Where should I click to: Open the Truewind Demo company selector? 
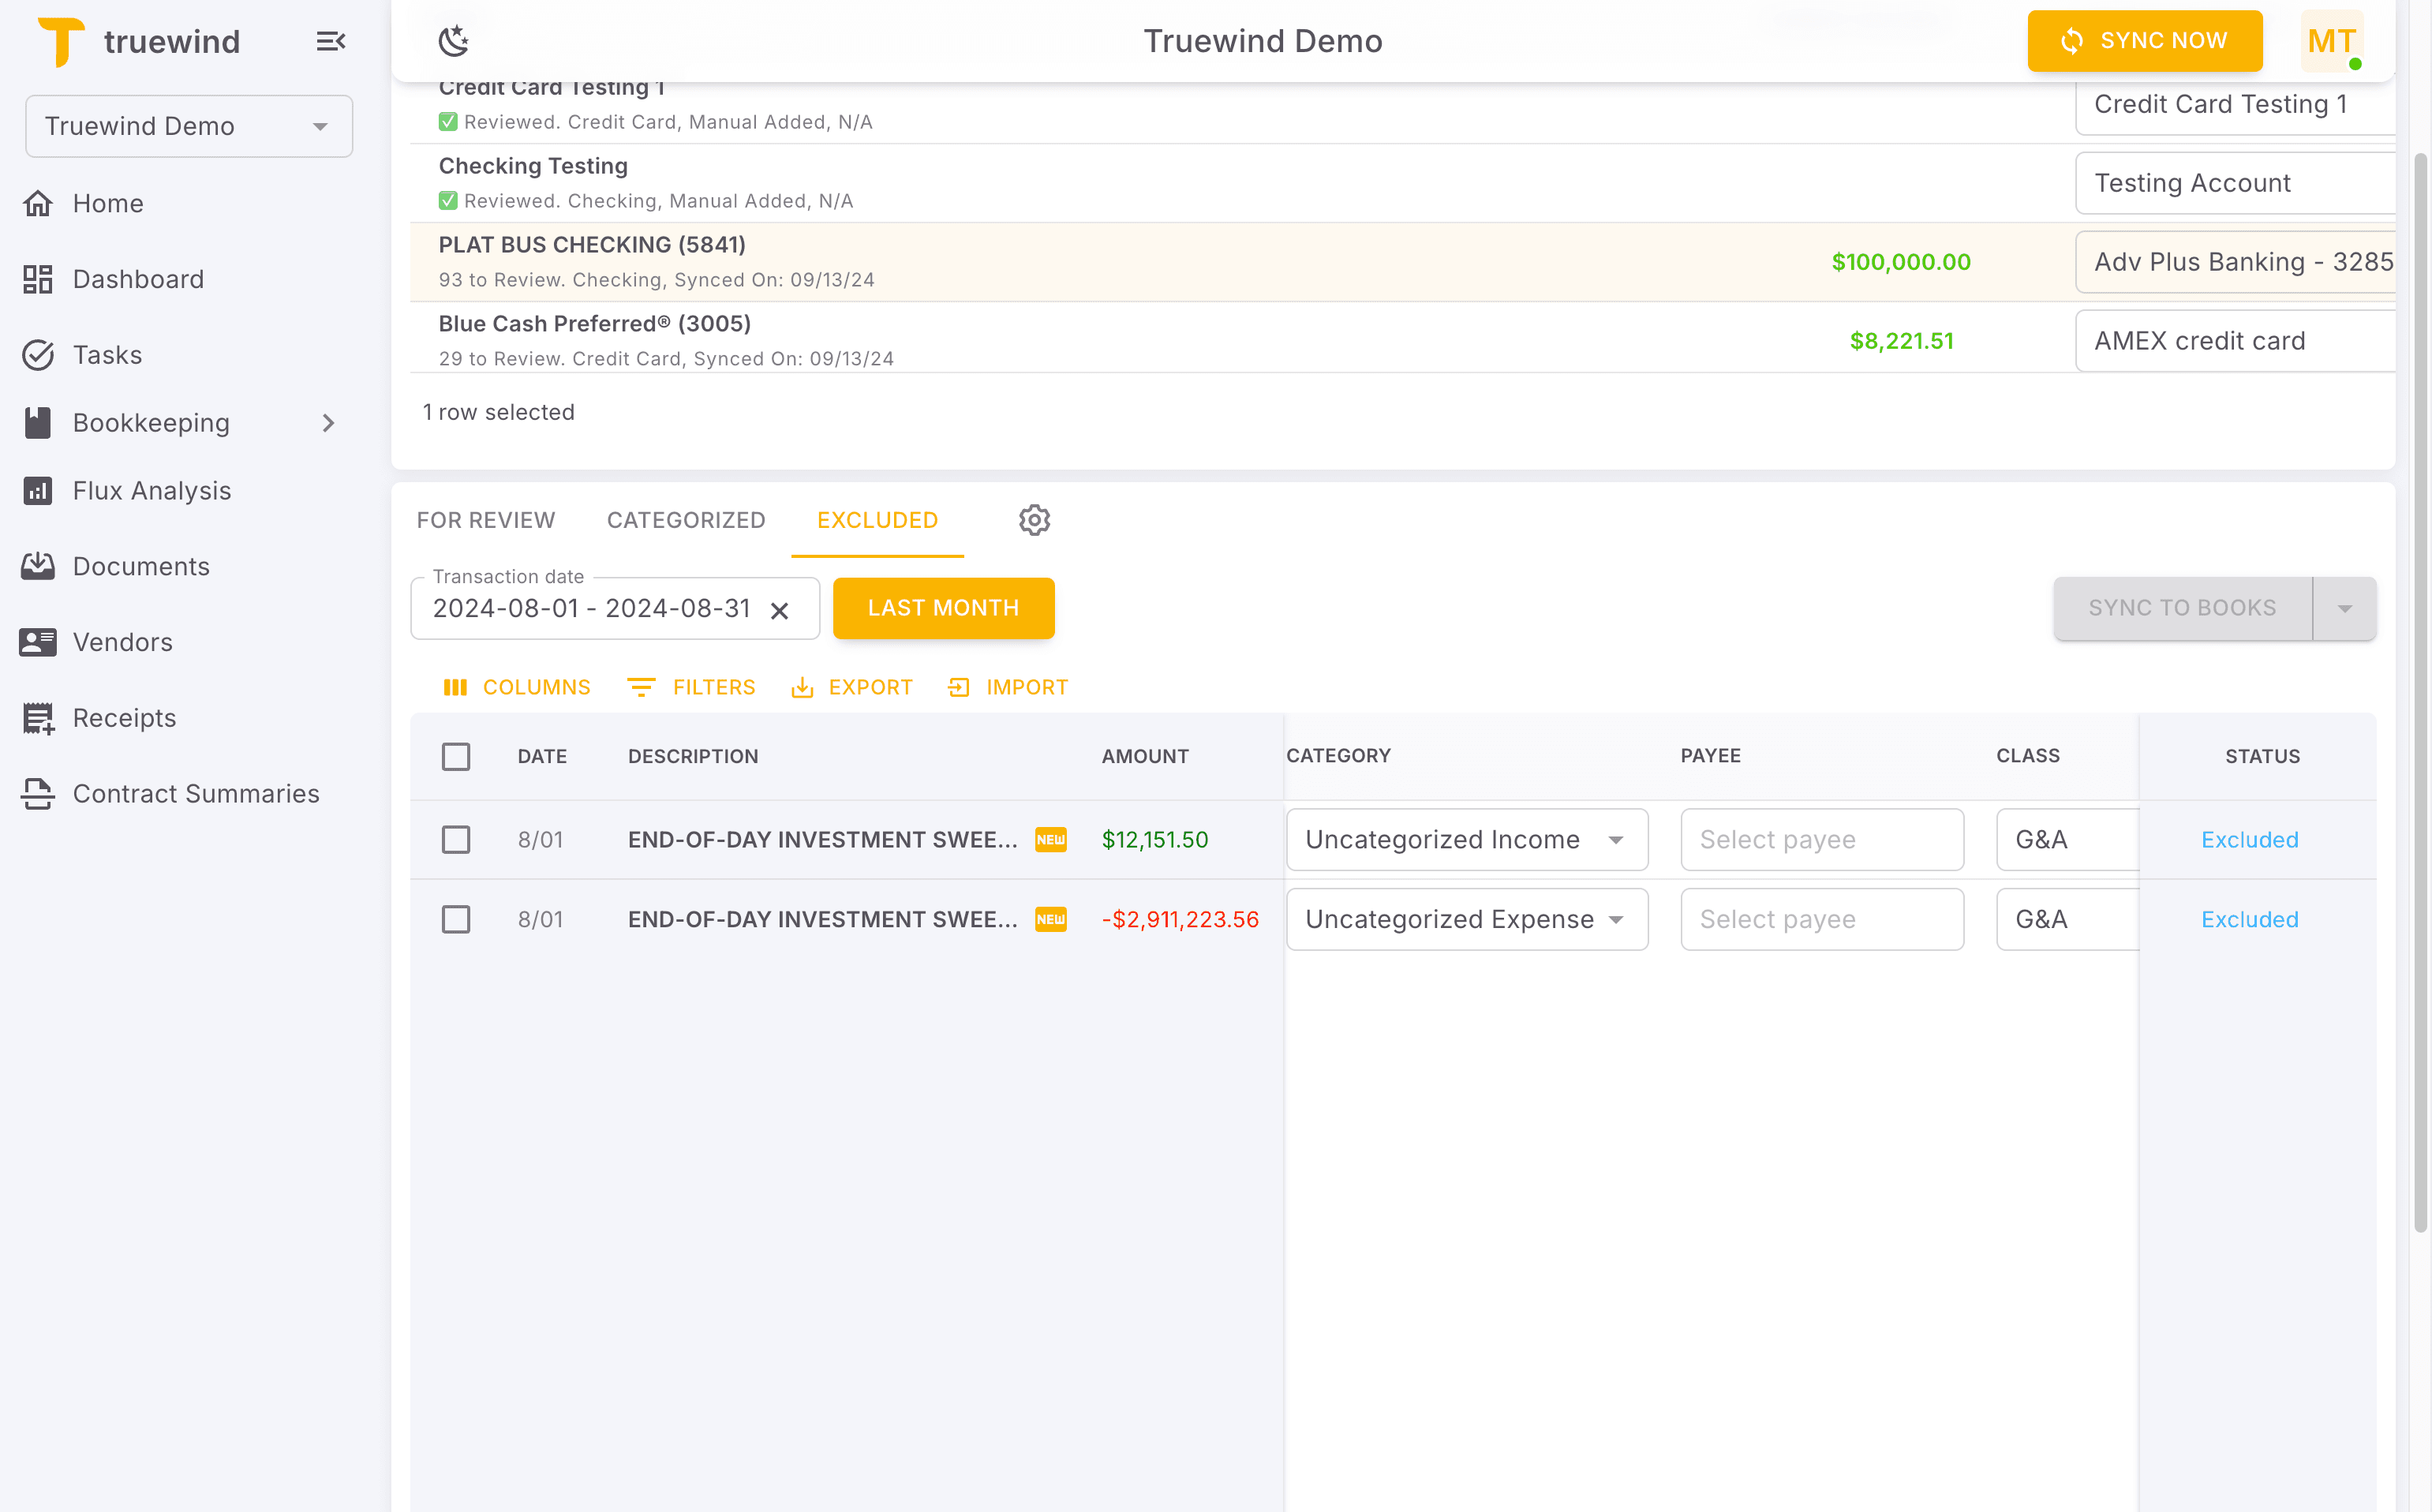pos(189,125)
